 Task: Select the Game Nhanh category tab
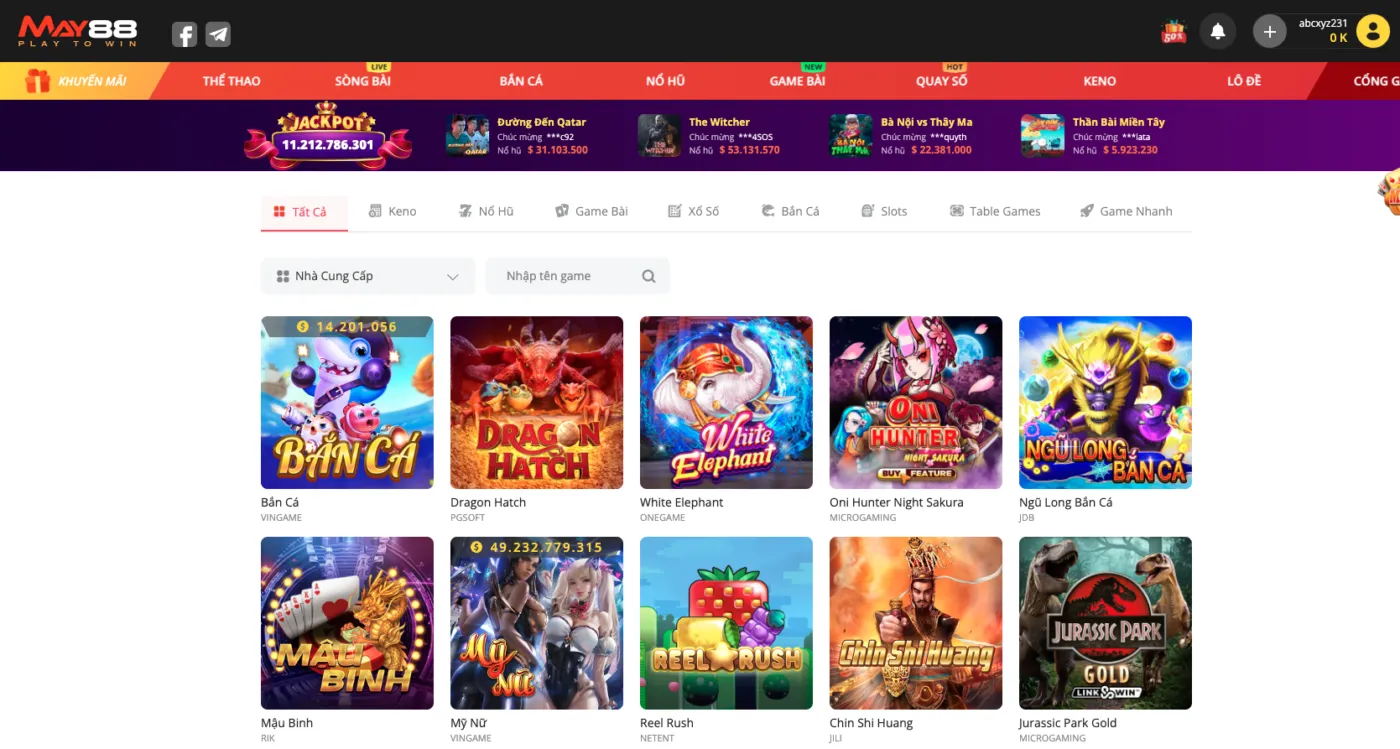click(x=1126, y=211)
